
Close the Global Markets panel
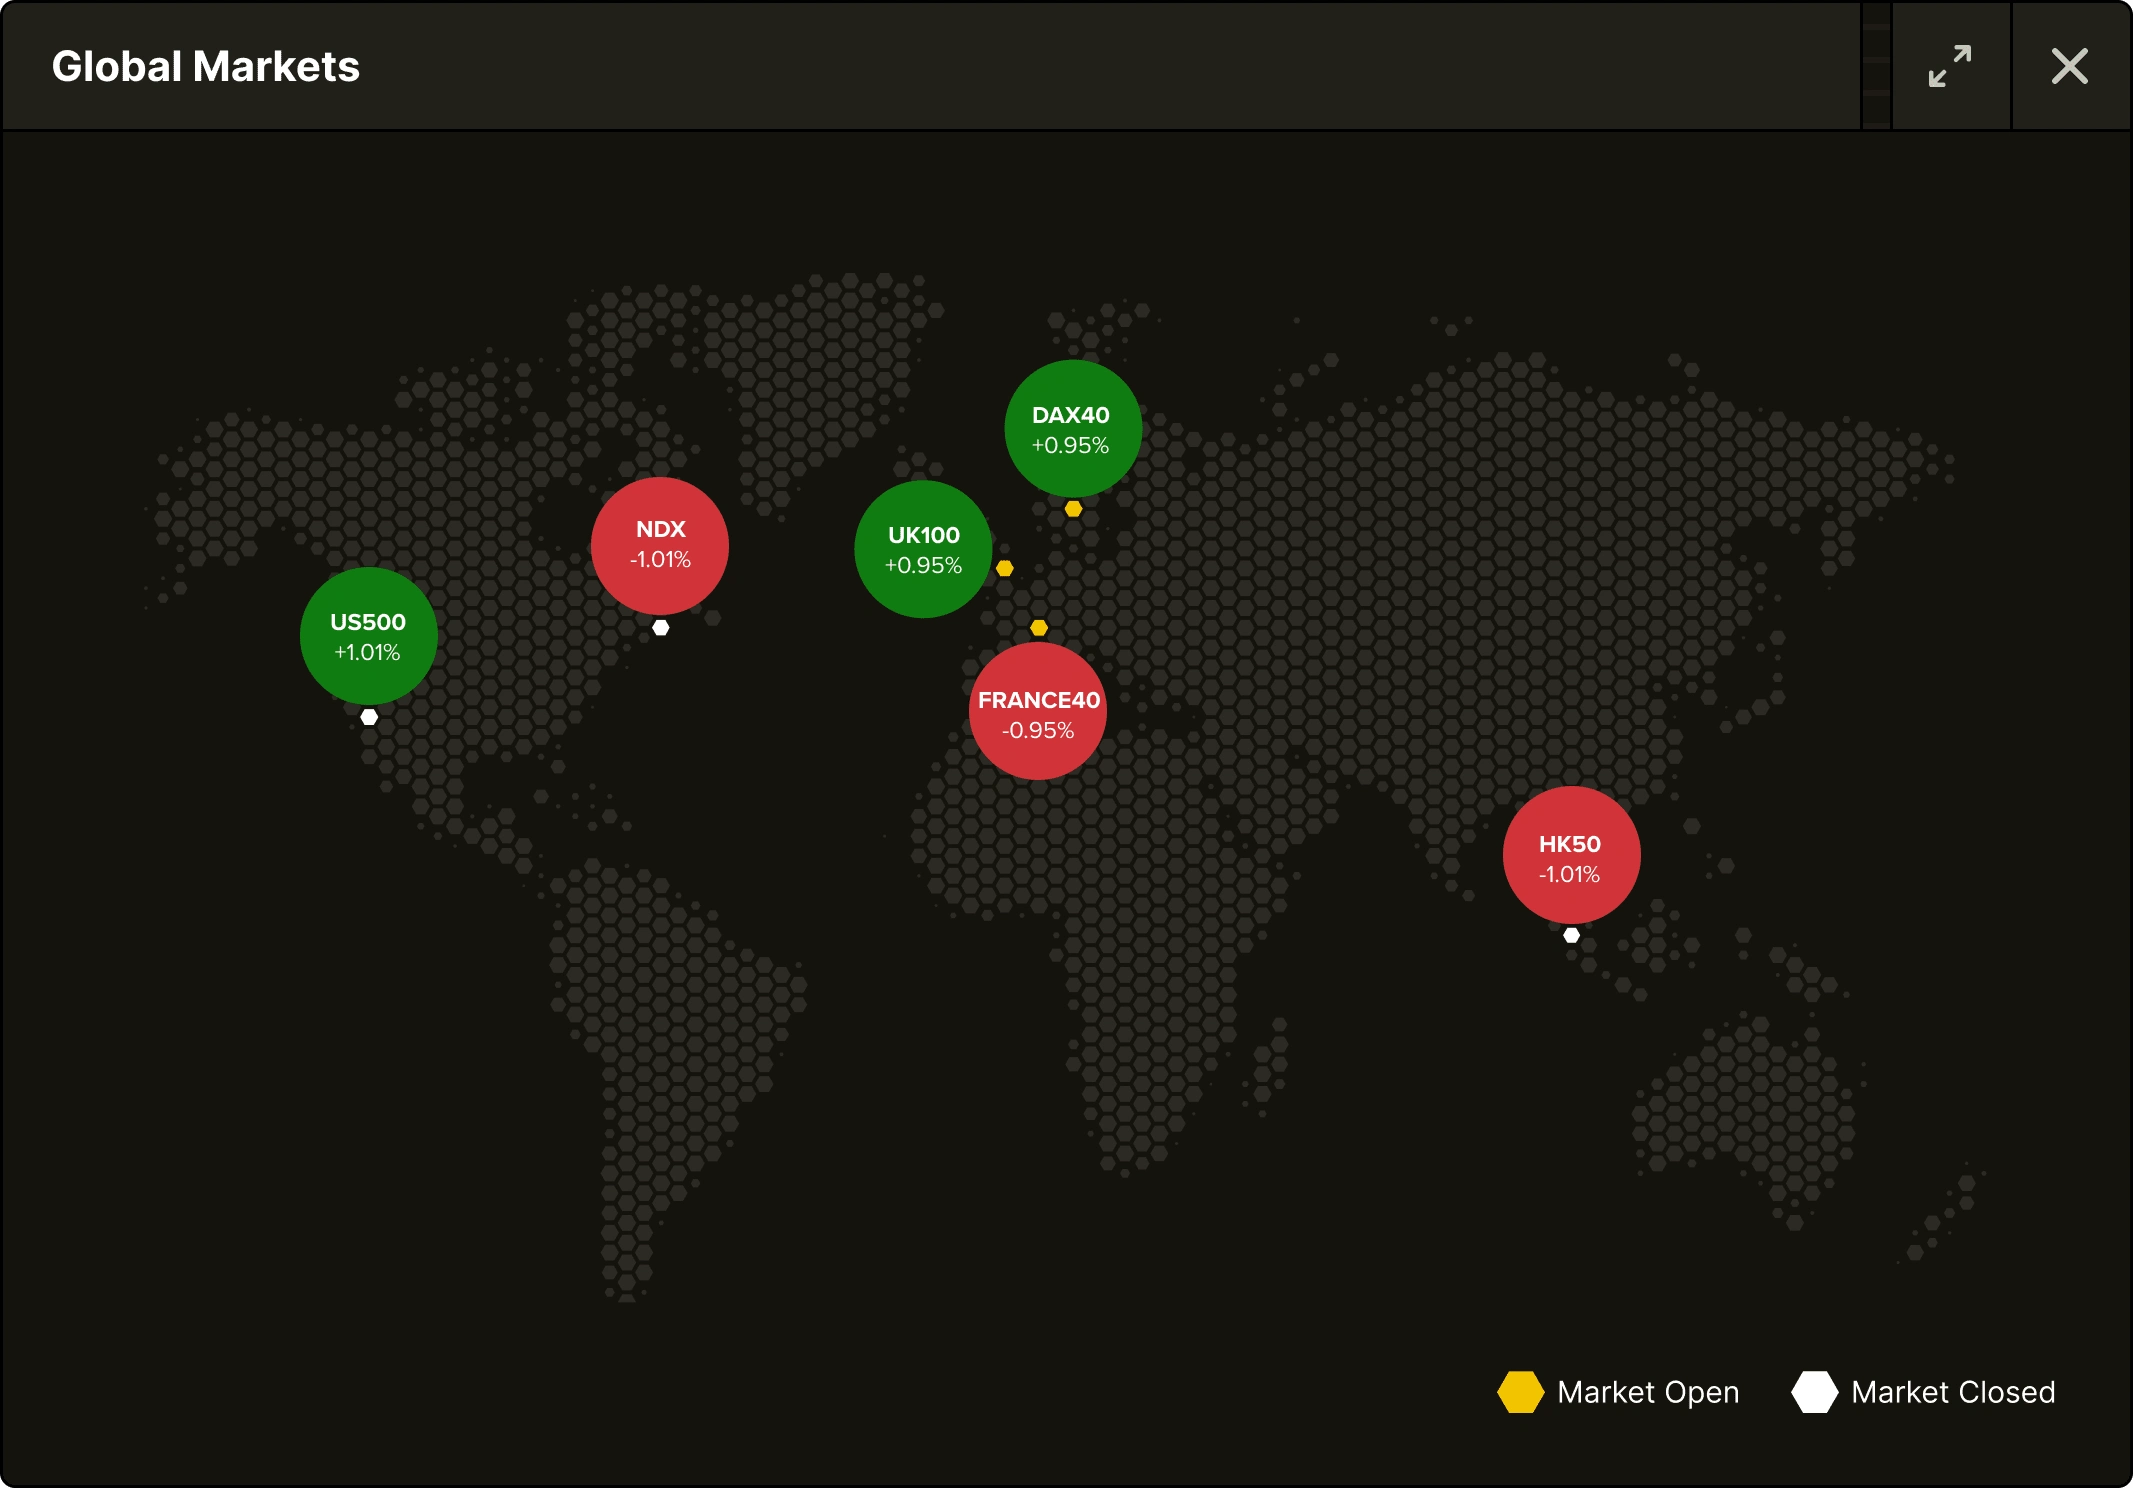(x=2069, y=66)
